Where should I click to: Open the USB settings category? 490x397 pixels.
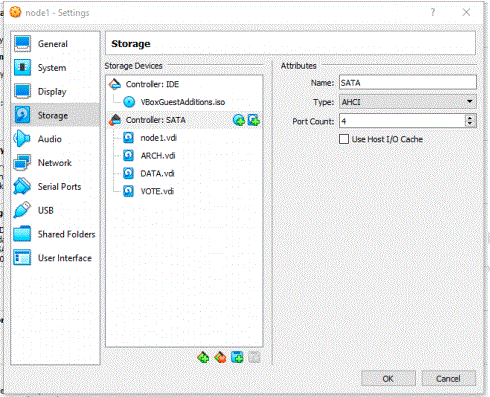[x=55, y=210]
